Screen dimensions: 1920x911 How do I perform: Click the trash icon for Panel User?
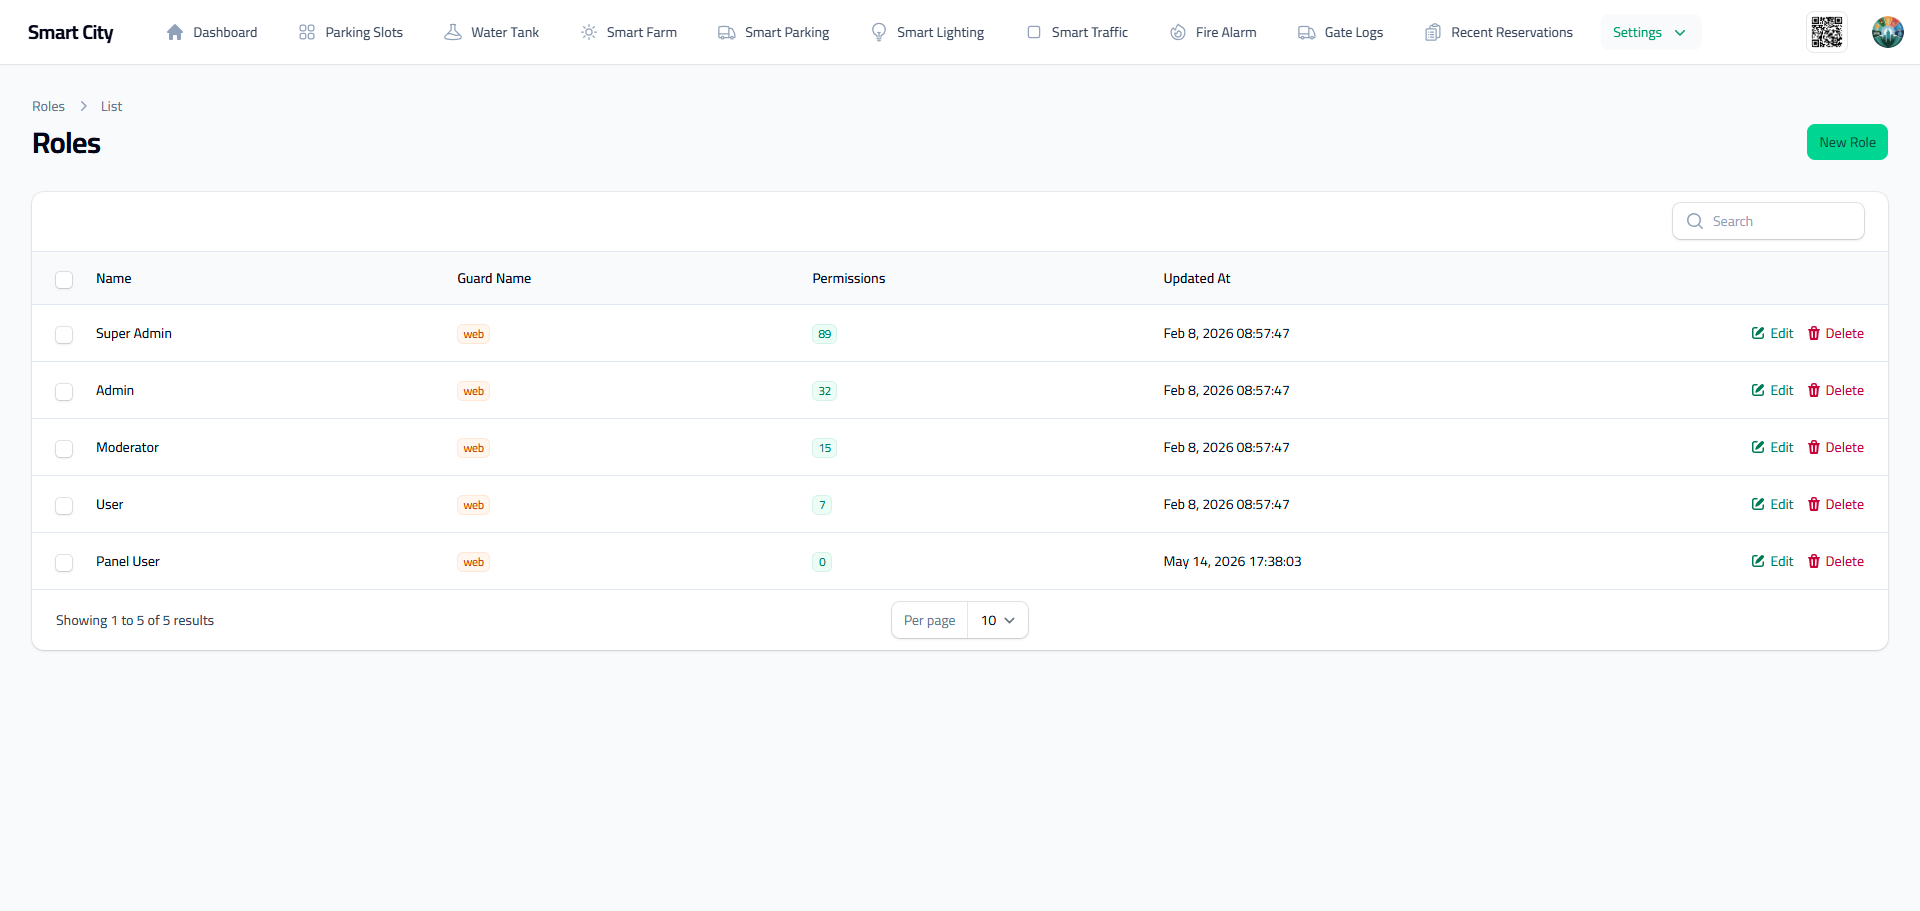coord(1814,561)
